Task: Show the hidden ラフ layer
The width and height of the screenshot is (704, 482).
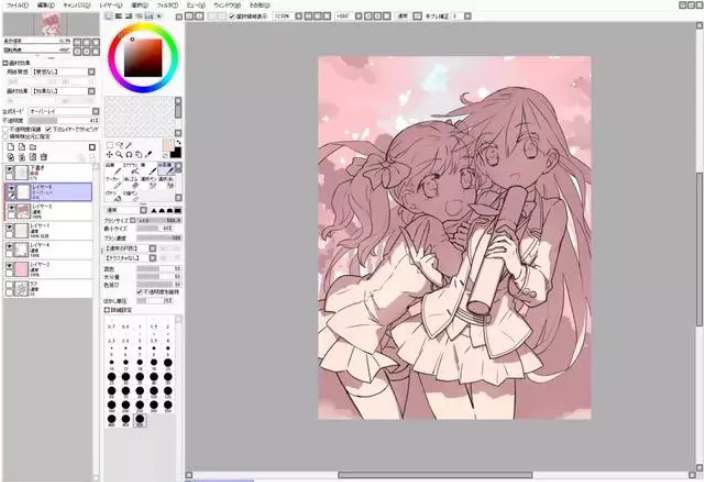Action: coord(9,285)
